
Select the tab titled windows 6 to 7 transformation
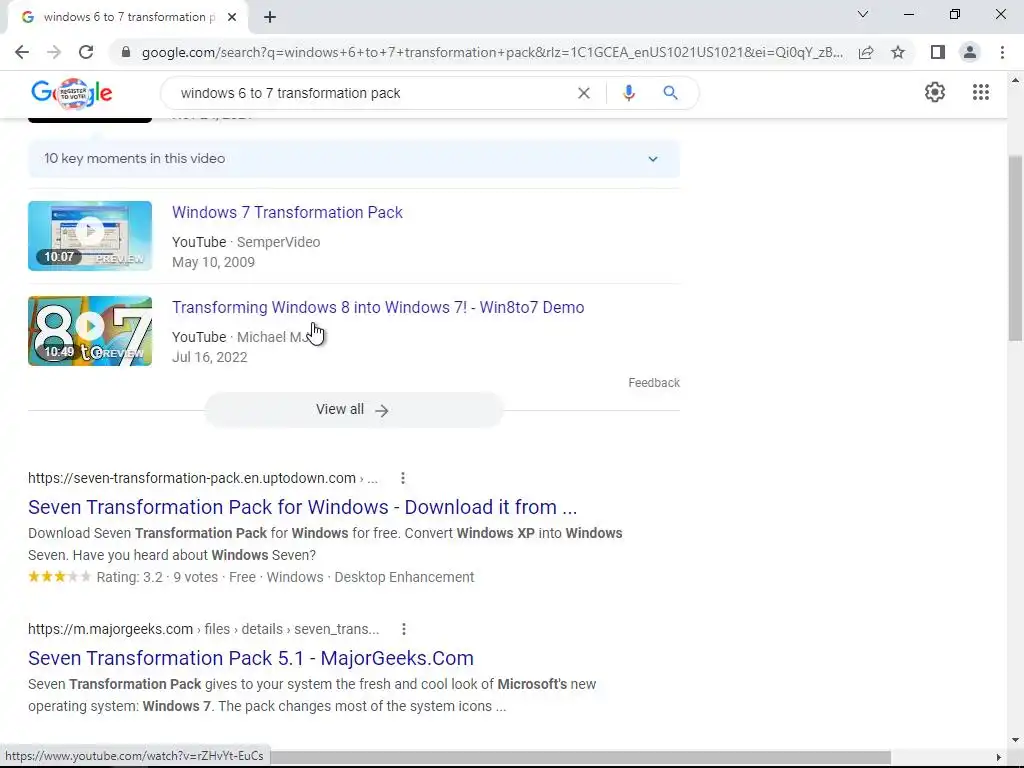(127, 17)
